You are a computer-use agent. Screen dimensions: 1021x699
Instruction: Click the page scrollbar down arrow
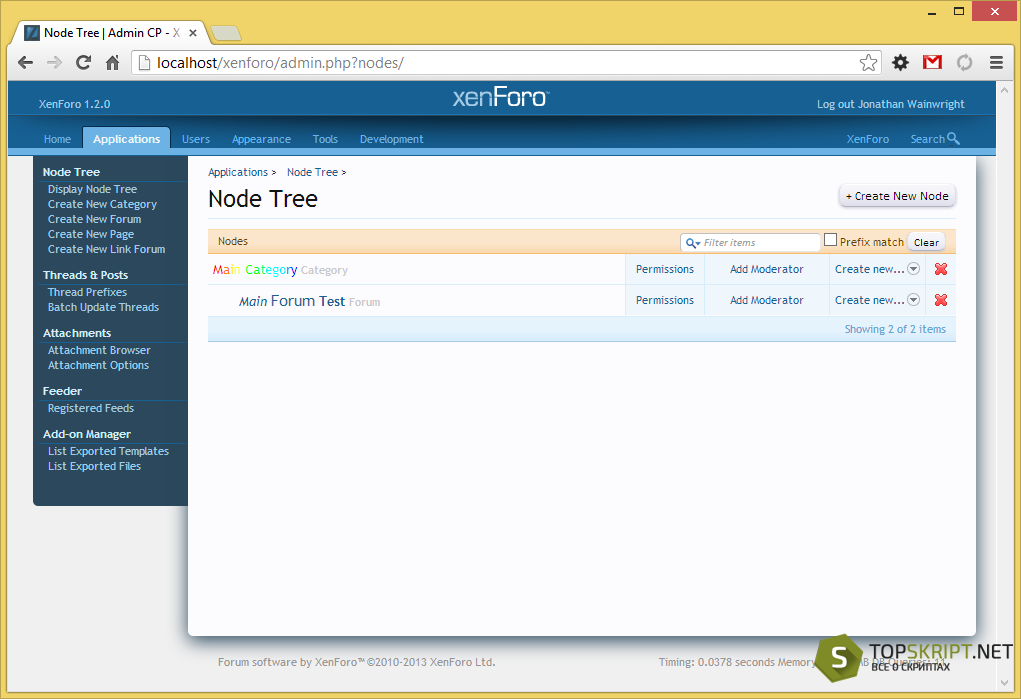coord(1004,683)
